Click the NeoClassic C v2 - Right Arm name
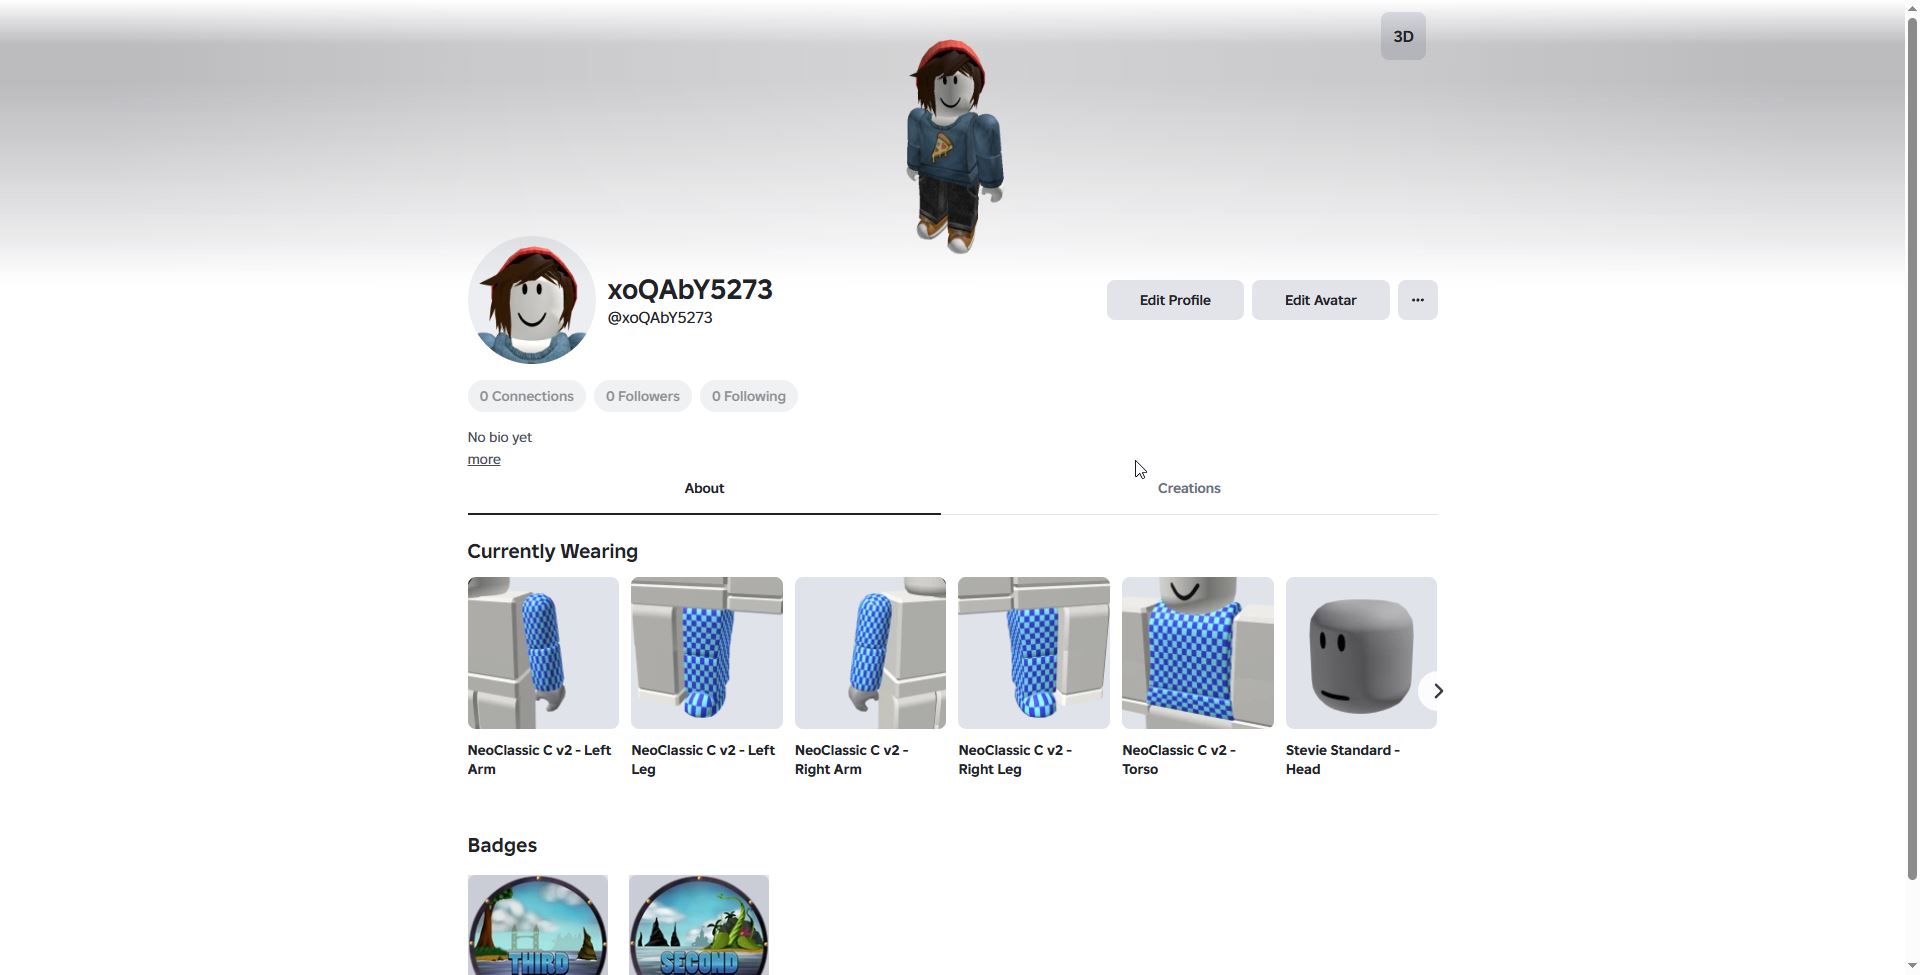 pyautogui.click(x=851, y=760)
